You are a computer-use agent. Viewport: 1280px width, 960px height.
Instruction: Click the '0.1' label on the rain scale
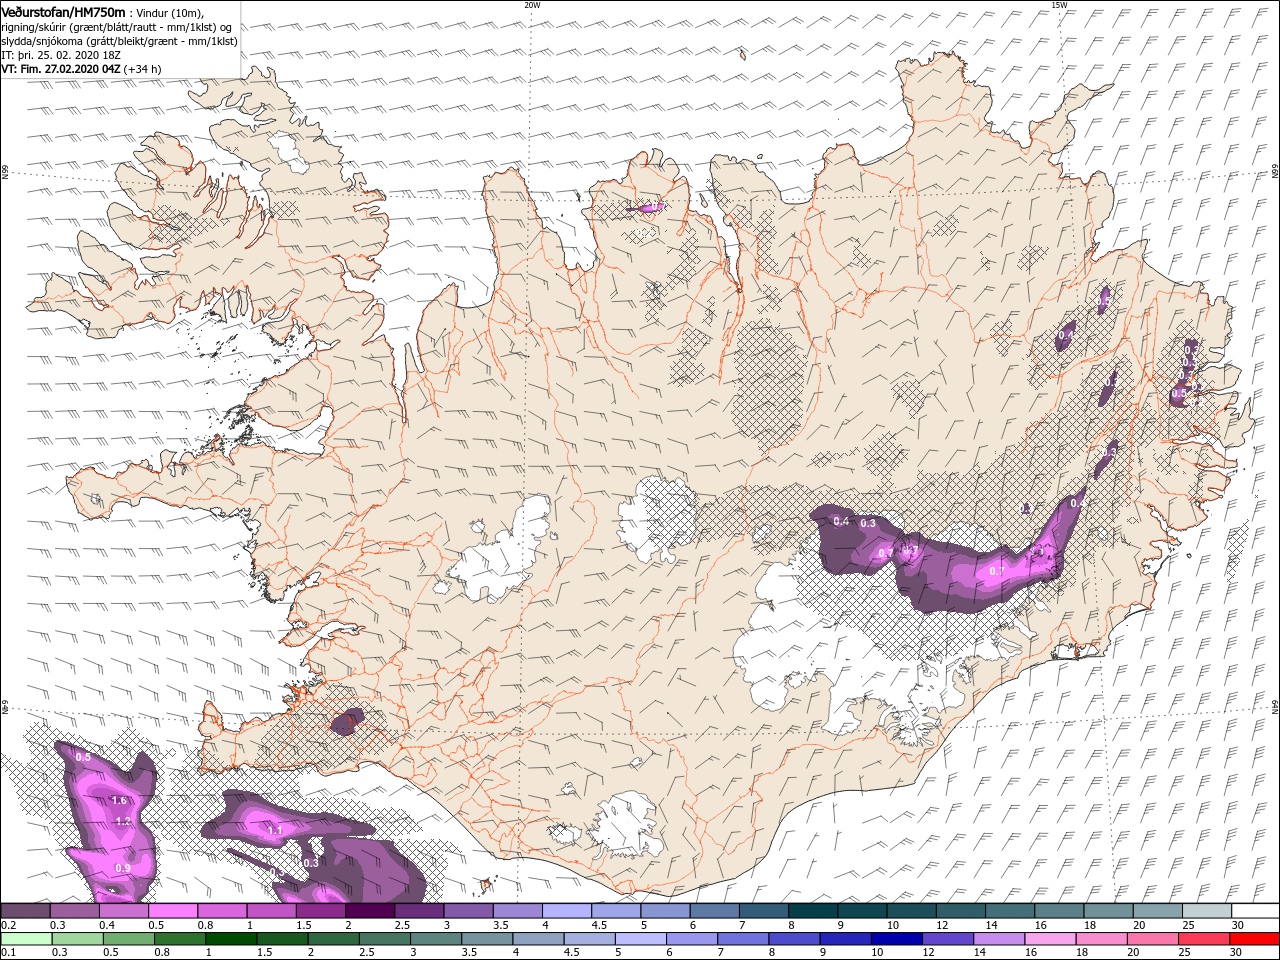coord(8,953)
